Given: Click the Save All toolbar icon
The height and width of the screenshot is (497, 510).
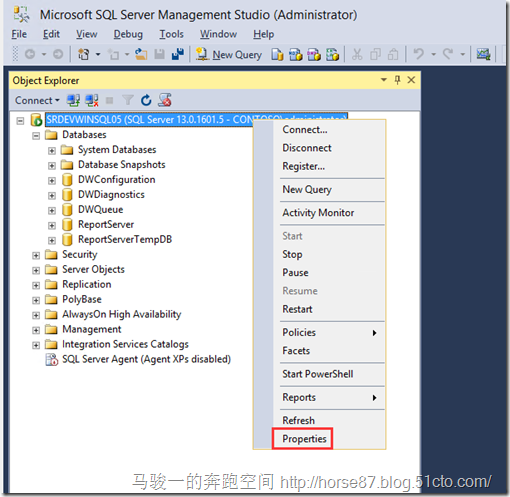Looking at the screenshot, I should (178, 54).
